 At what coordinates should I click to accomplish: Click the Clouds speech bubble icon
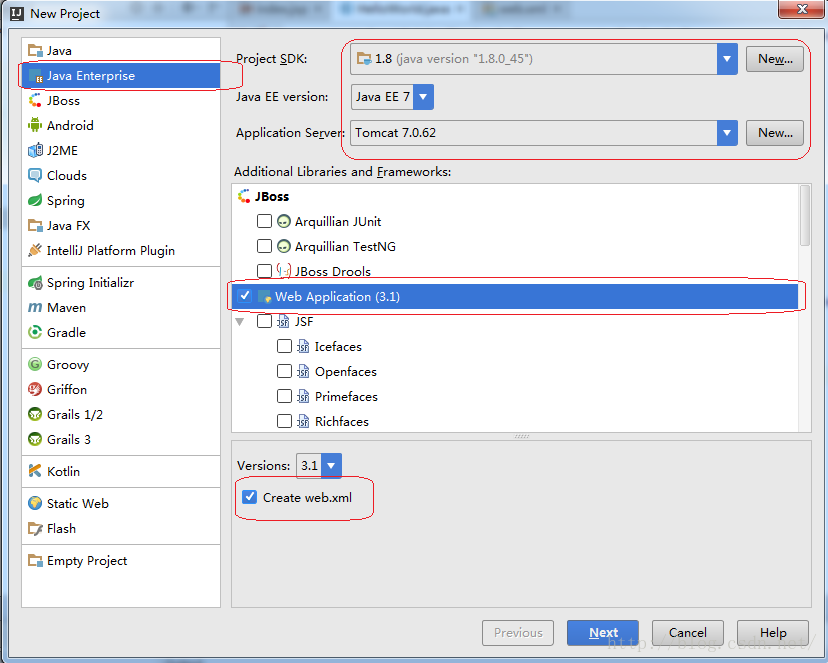click(35, 175)
